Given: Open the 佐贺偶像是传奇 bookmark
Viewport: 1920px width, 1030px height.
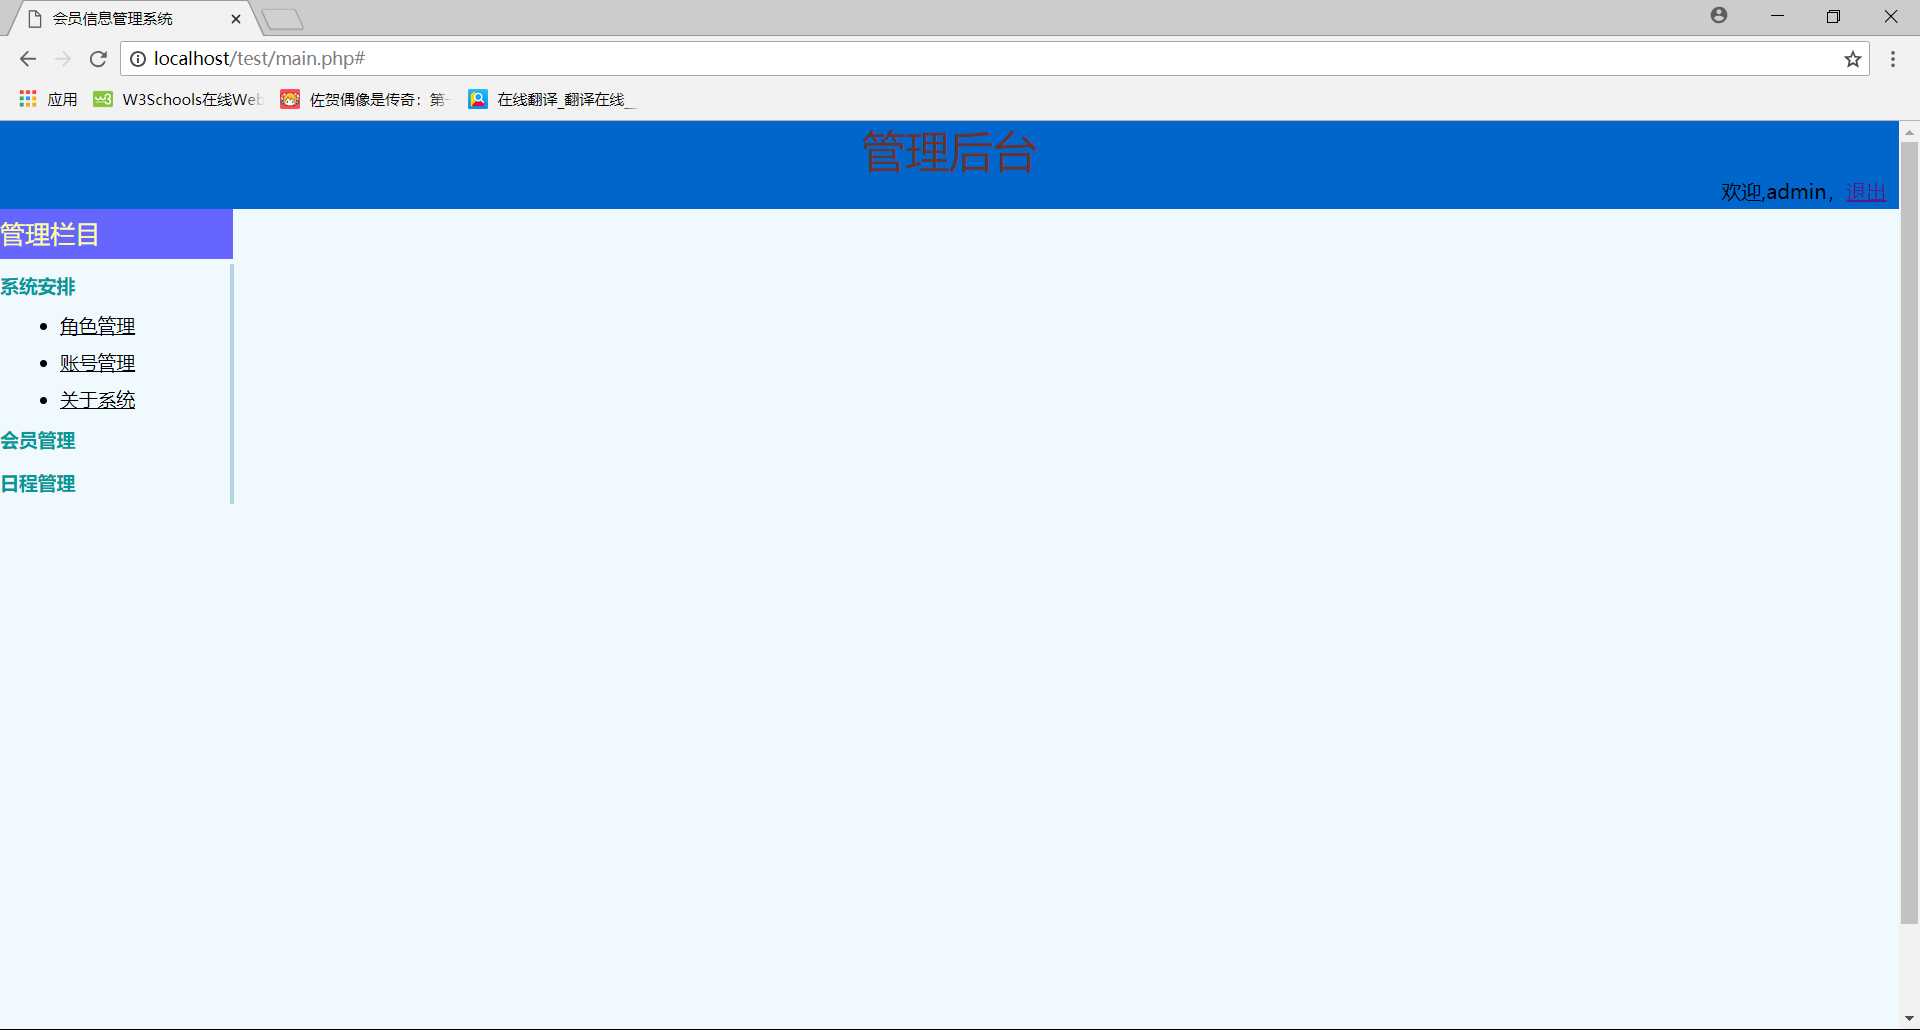Looking at the screenshot, I should [364, 99].
